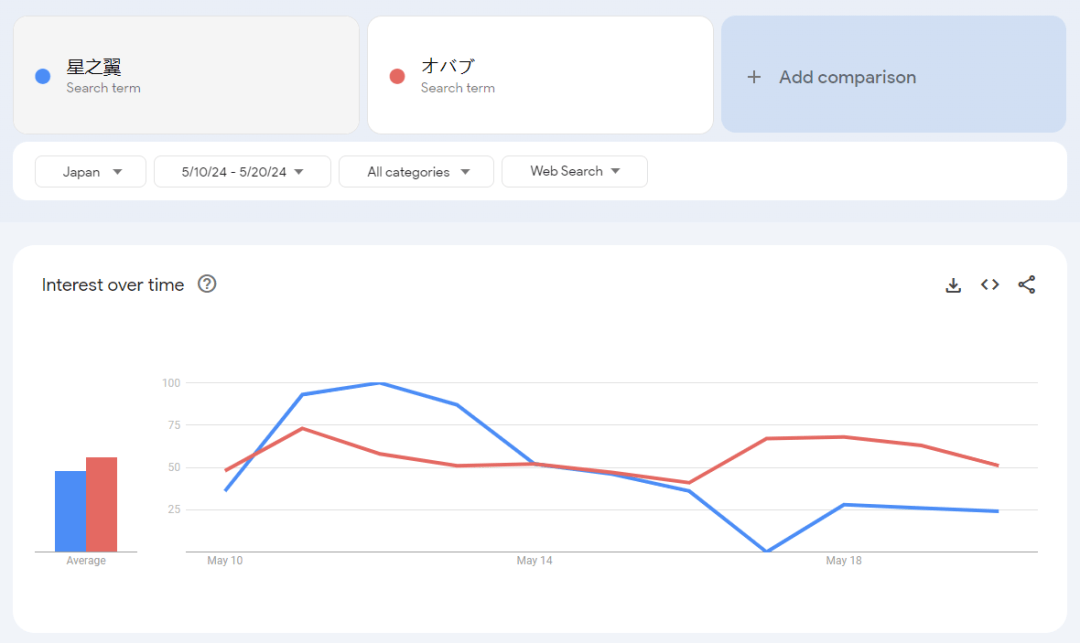1080x643 pixels.
Task: Expand the 5/10/24 - 5/20/24 date range
Action: pos(242,172)
